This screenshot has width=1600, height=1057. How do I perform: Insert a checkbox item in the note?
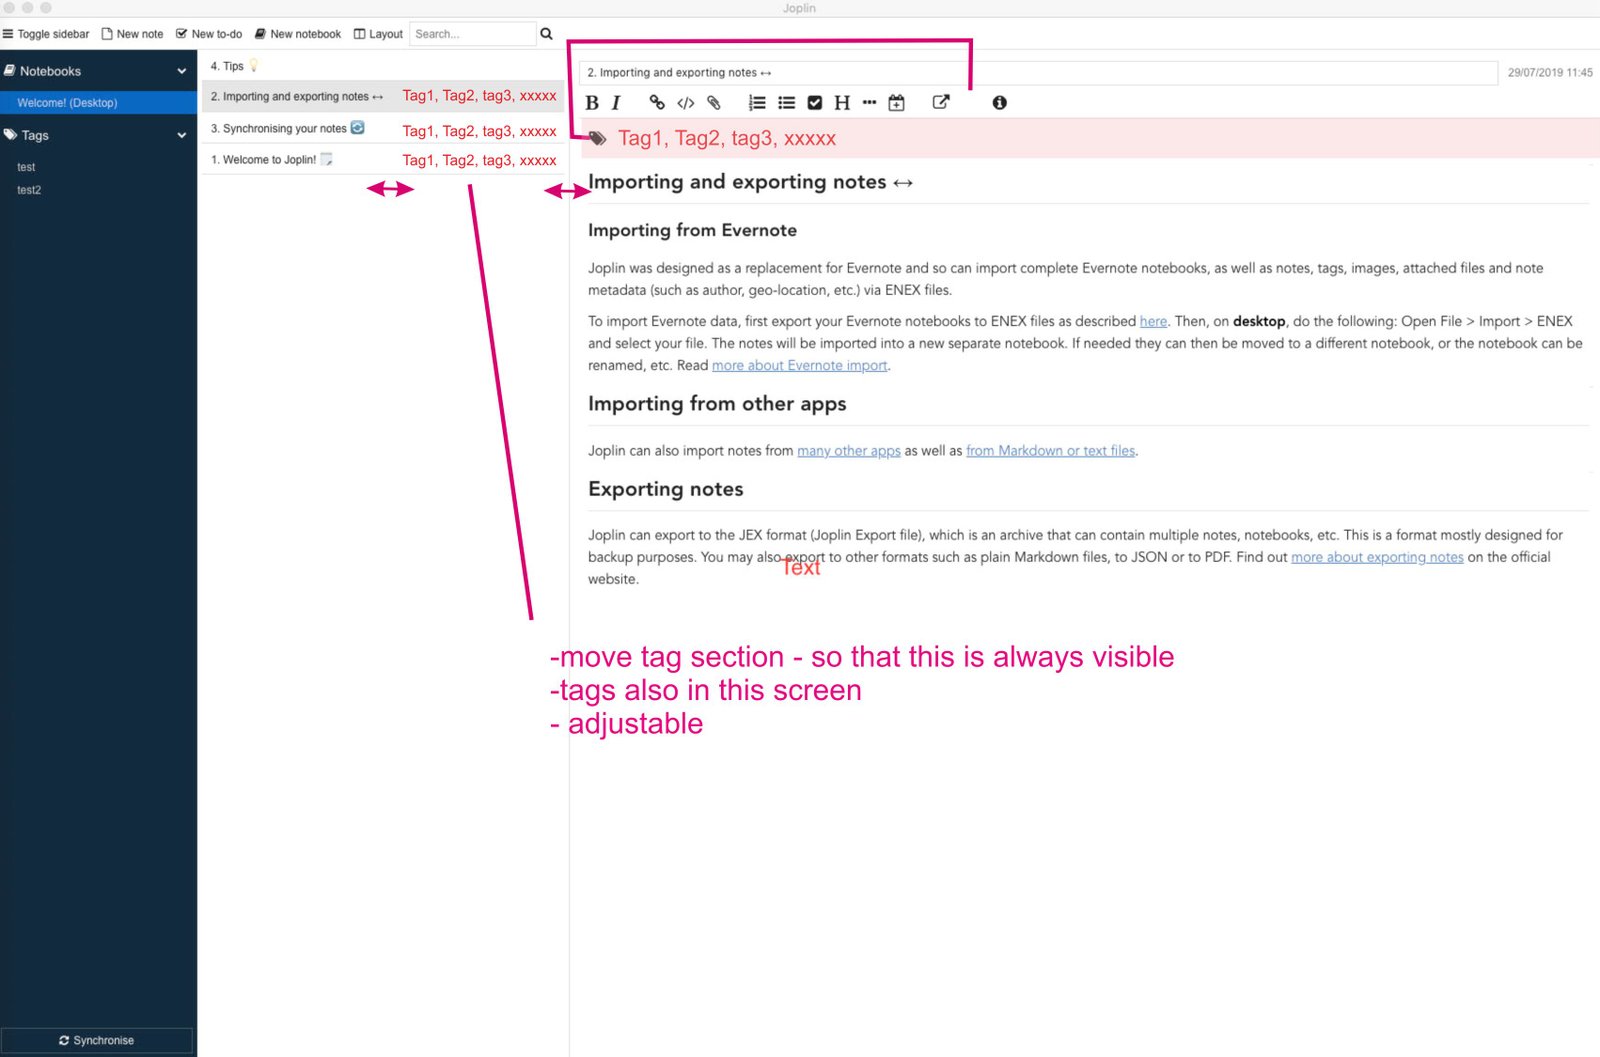(x=815, y=103)
